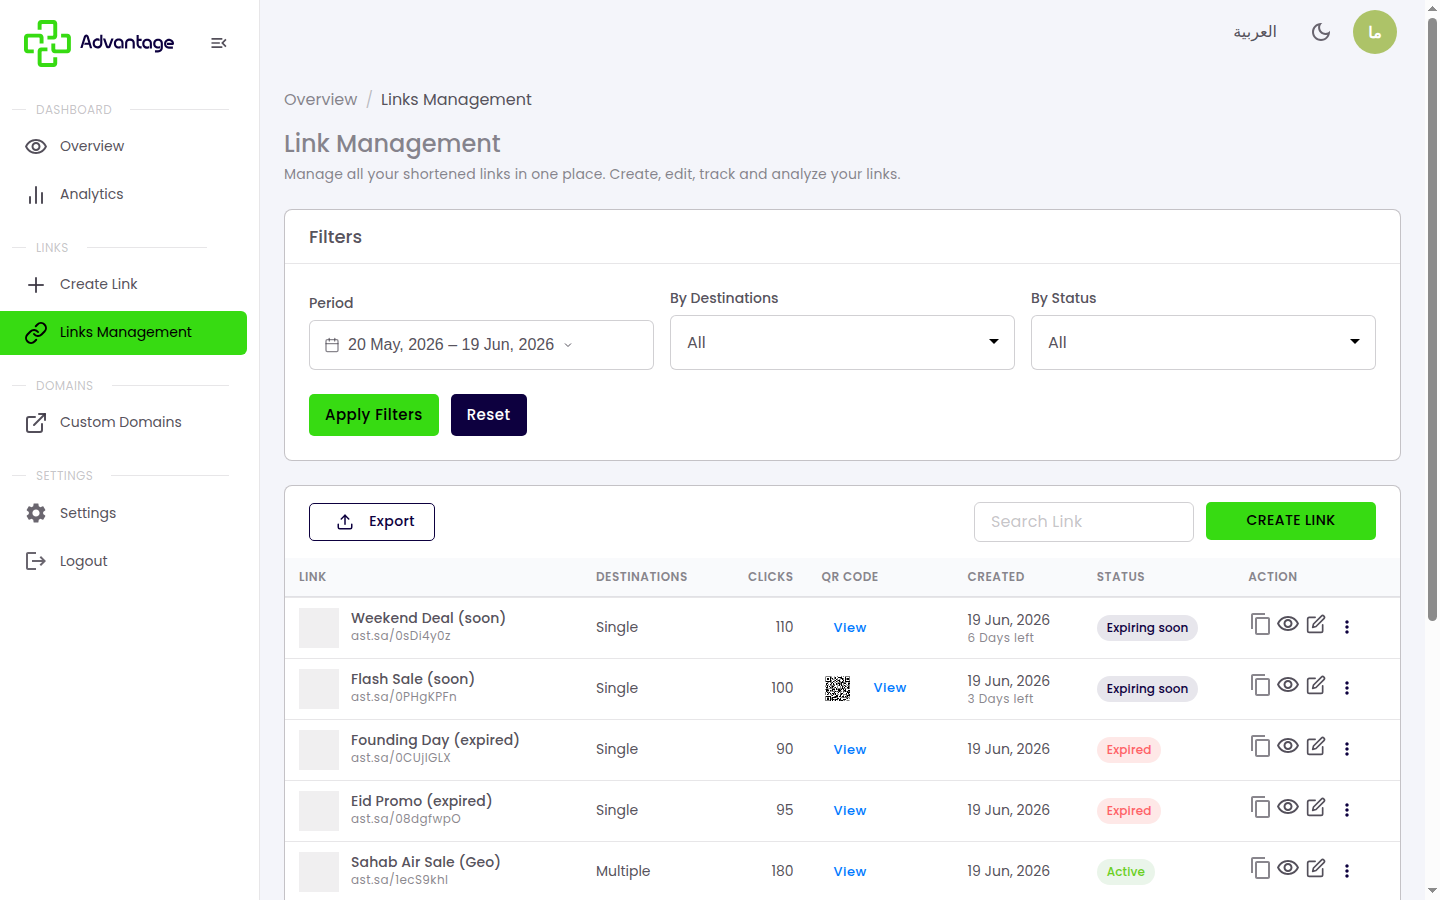Image resolution: width=1440 pixels, height=900 pixels.
Task: View details of Weekend Deal link
Action: coord(1288,624)
